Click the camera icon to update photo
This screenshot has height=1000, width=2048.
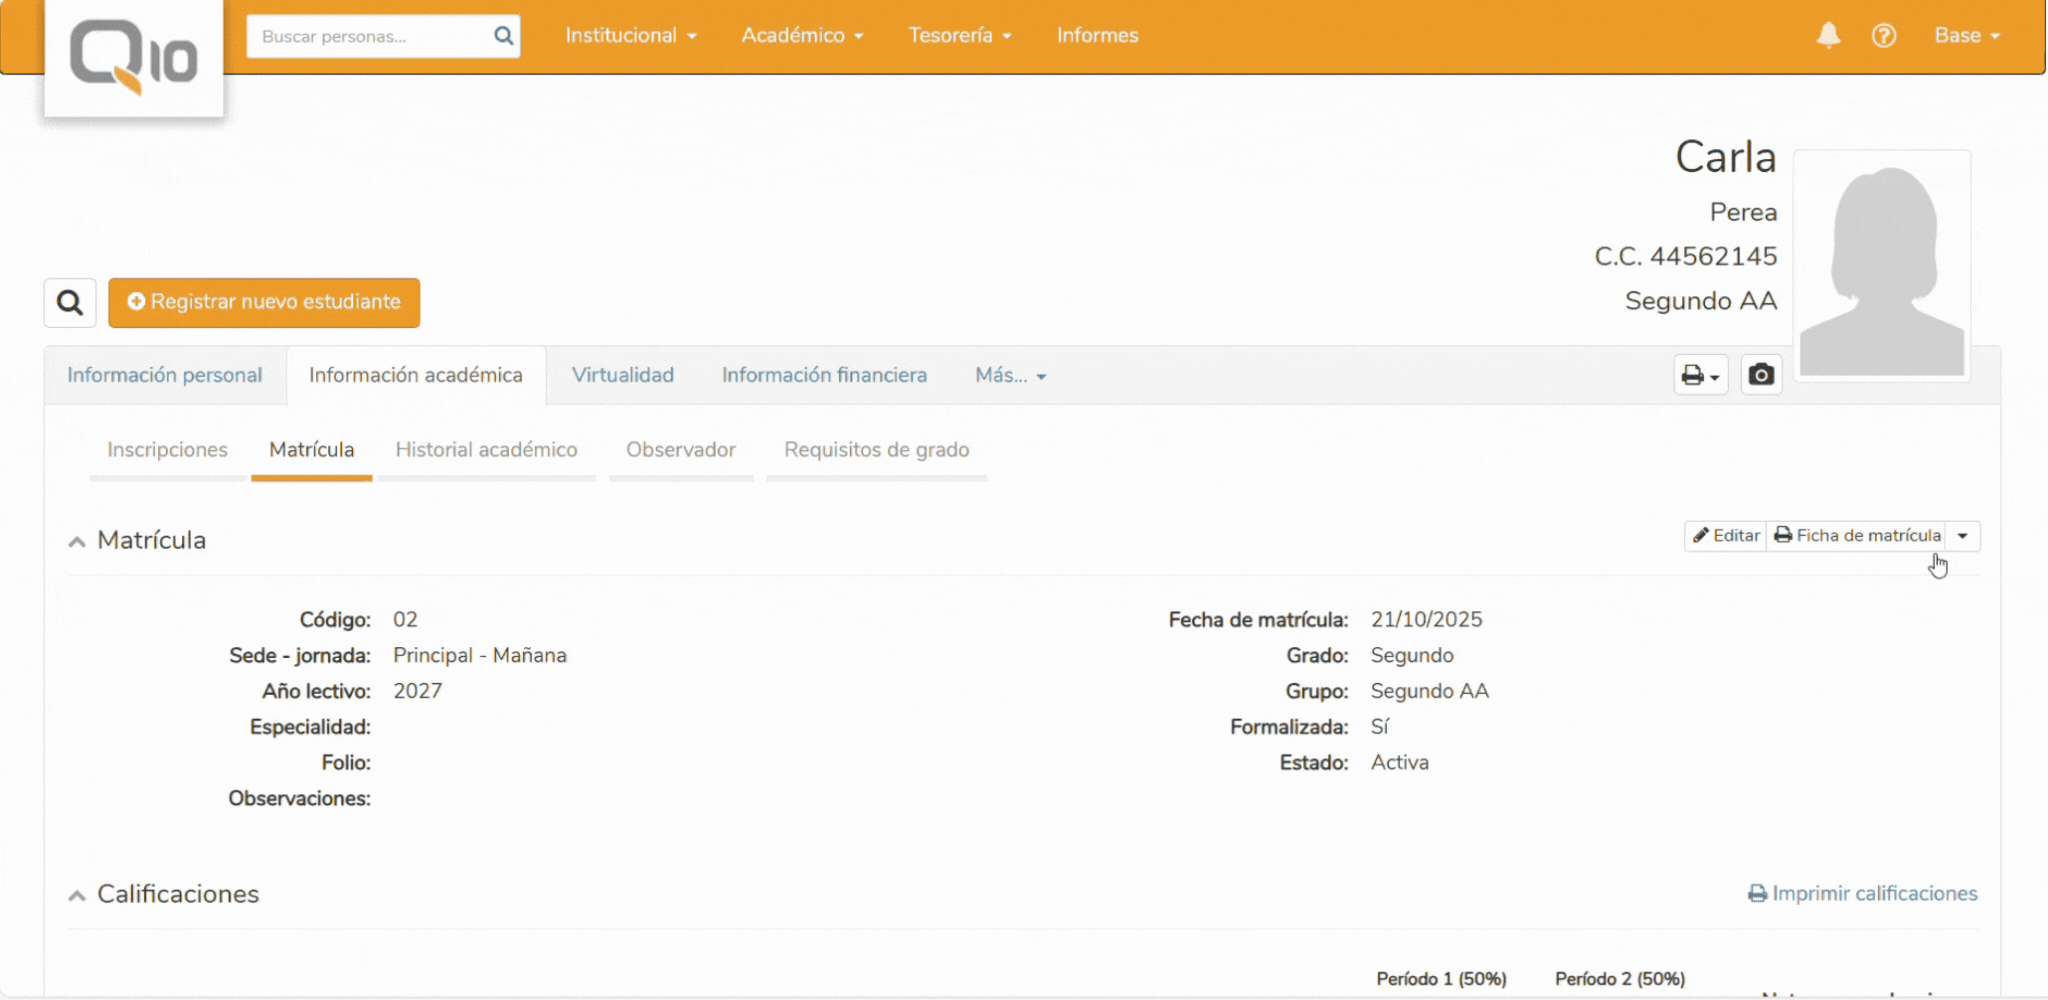1761,375
